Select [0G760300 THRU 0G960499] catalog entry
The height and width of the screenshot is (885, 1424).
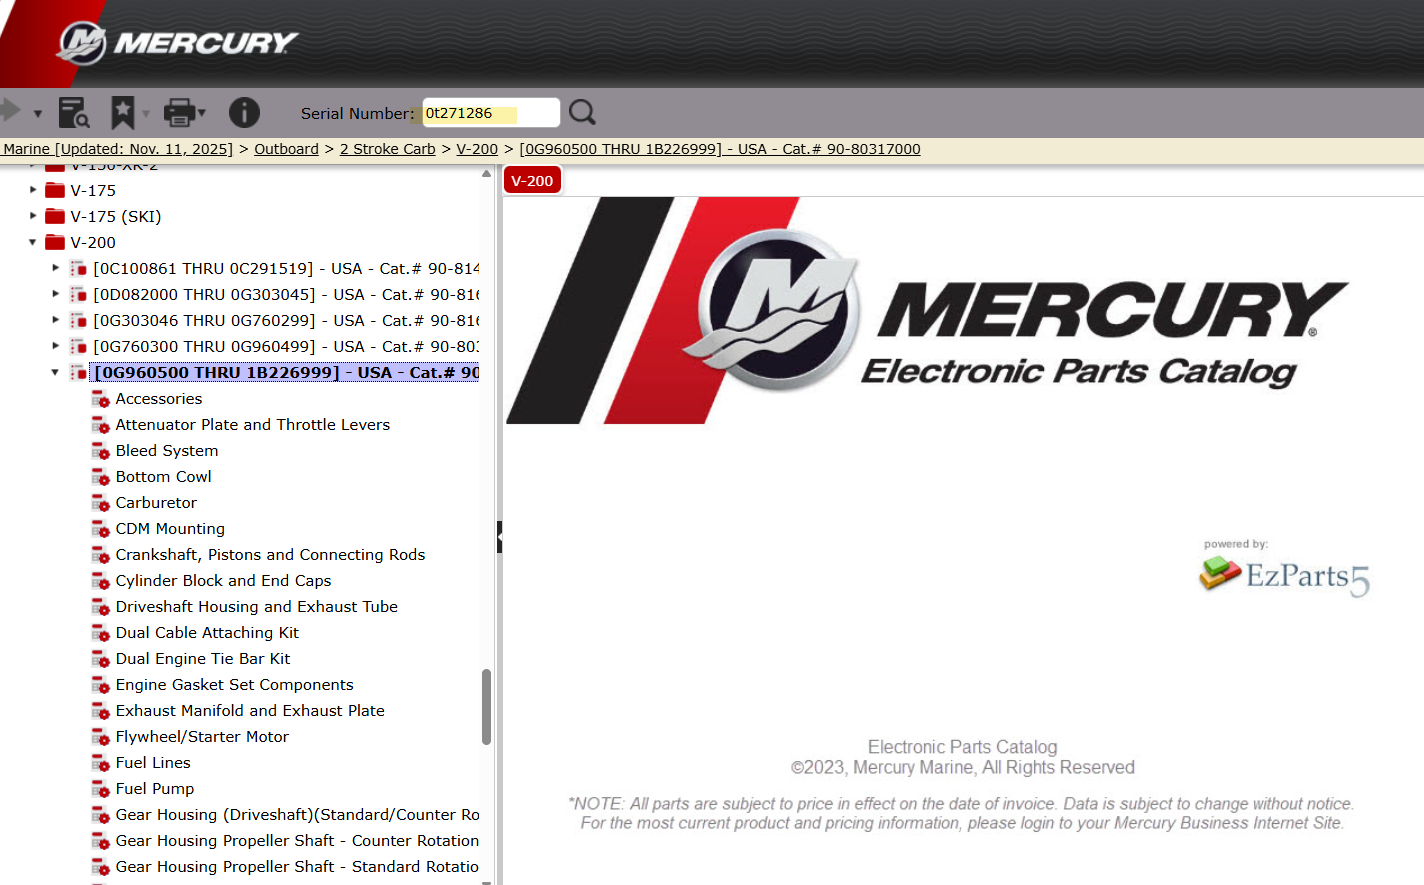(286, 346)
